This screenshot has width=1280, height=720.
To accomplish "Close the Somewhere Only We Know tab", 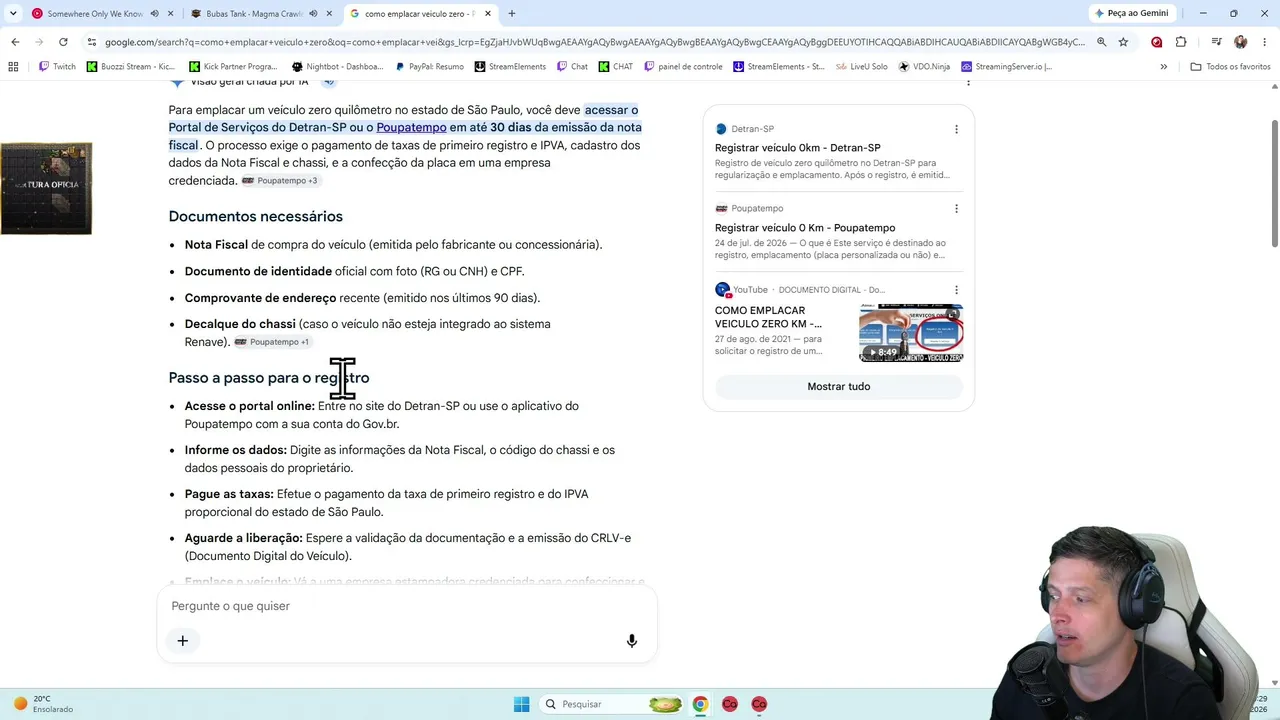I will [x=170, y=14].
